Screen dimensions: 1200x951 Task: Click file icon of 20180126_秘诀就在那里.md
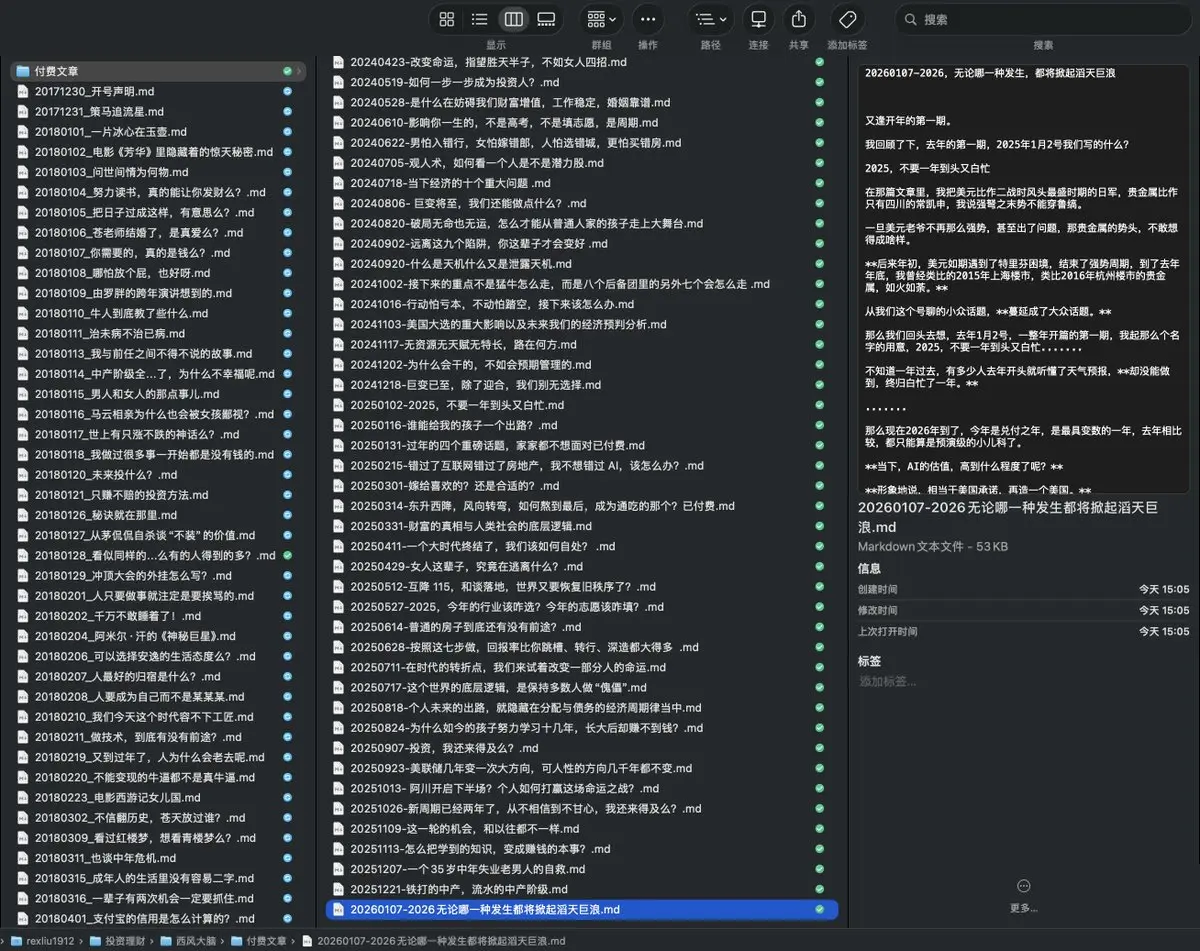coord(22,515)
